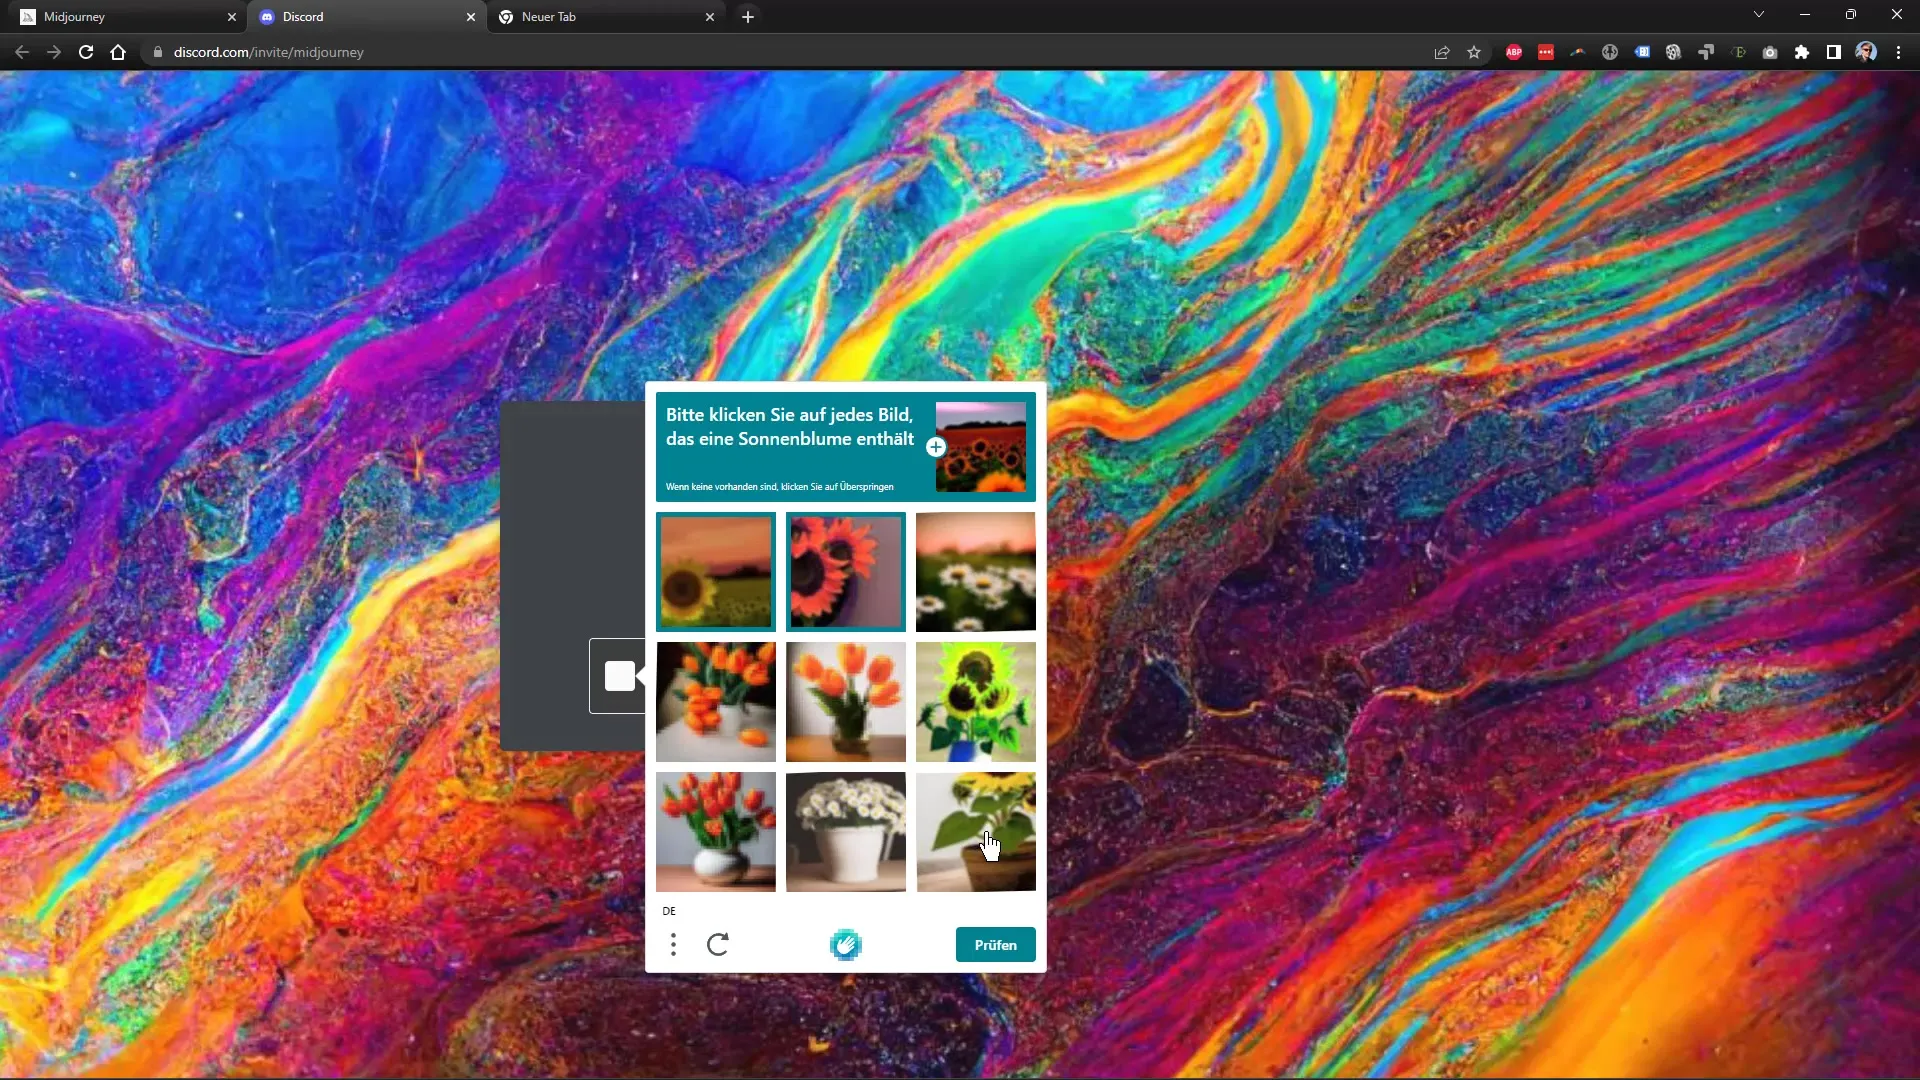
Task: Change the captcha language DE
Action: 669,911
